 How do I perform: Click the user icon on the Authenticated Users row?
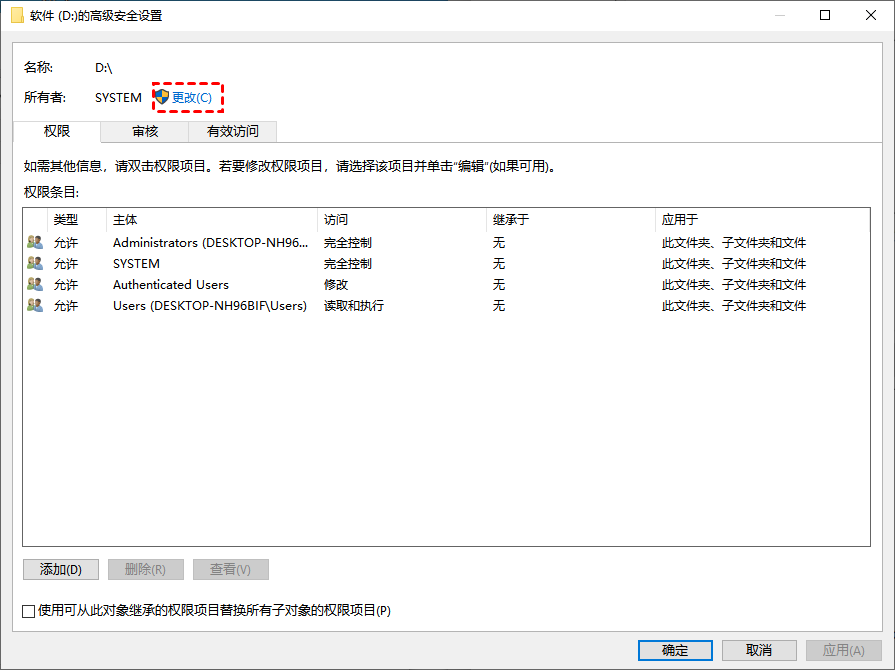(33, 284)
